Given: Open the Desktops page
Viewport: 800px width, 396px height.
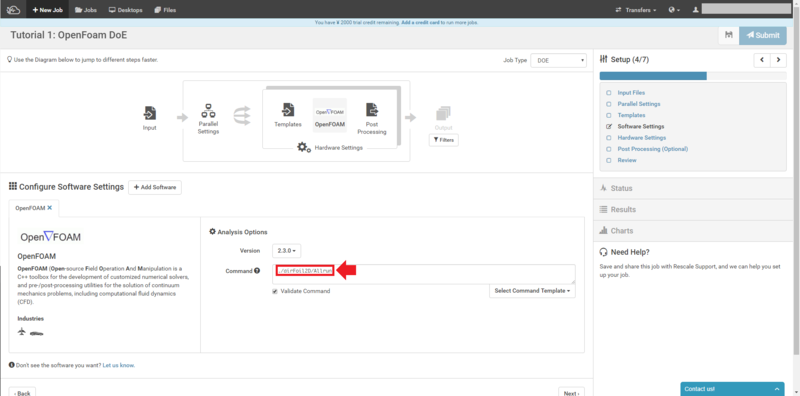Looking at the screenshot, I should [126, 10].
